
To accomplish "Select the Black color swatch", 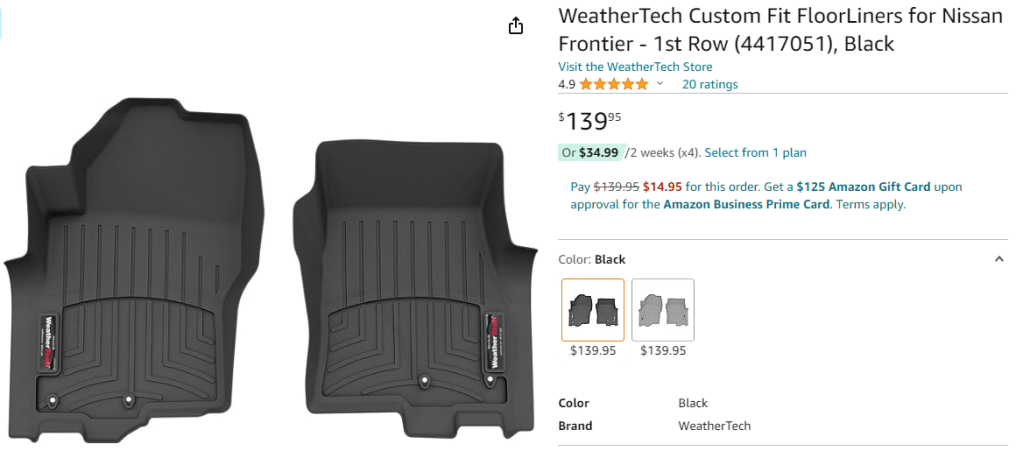I will [x=593, y=310].
